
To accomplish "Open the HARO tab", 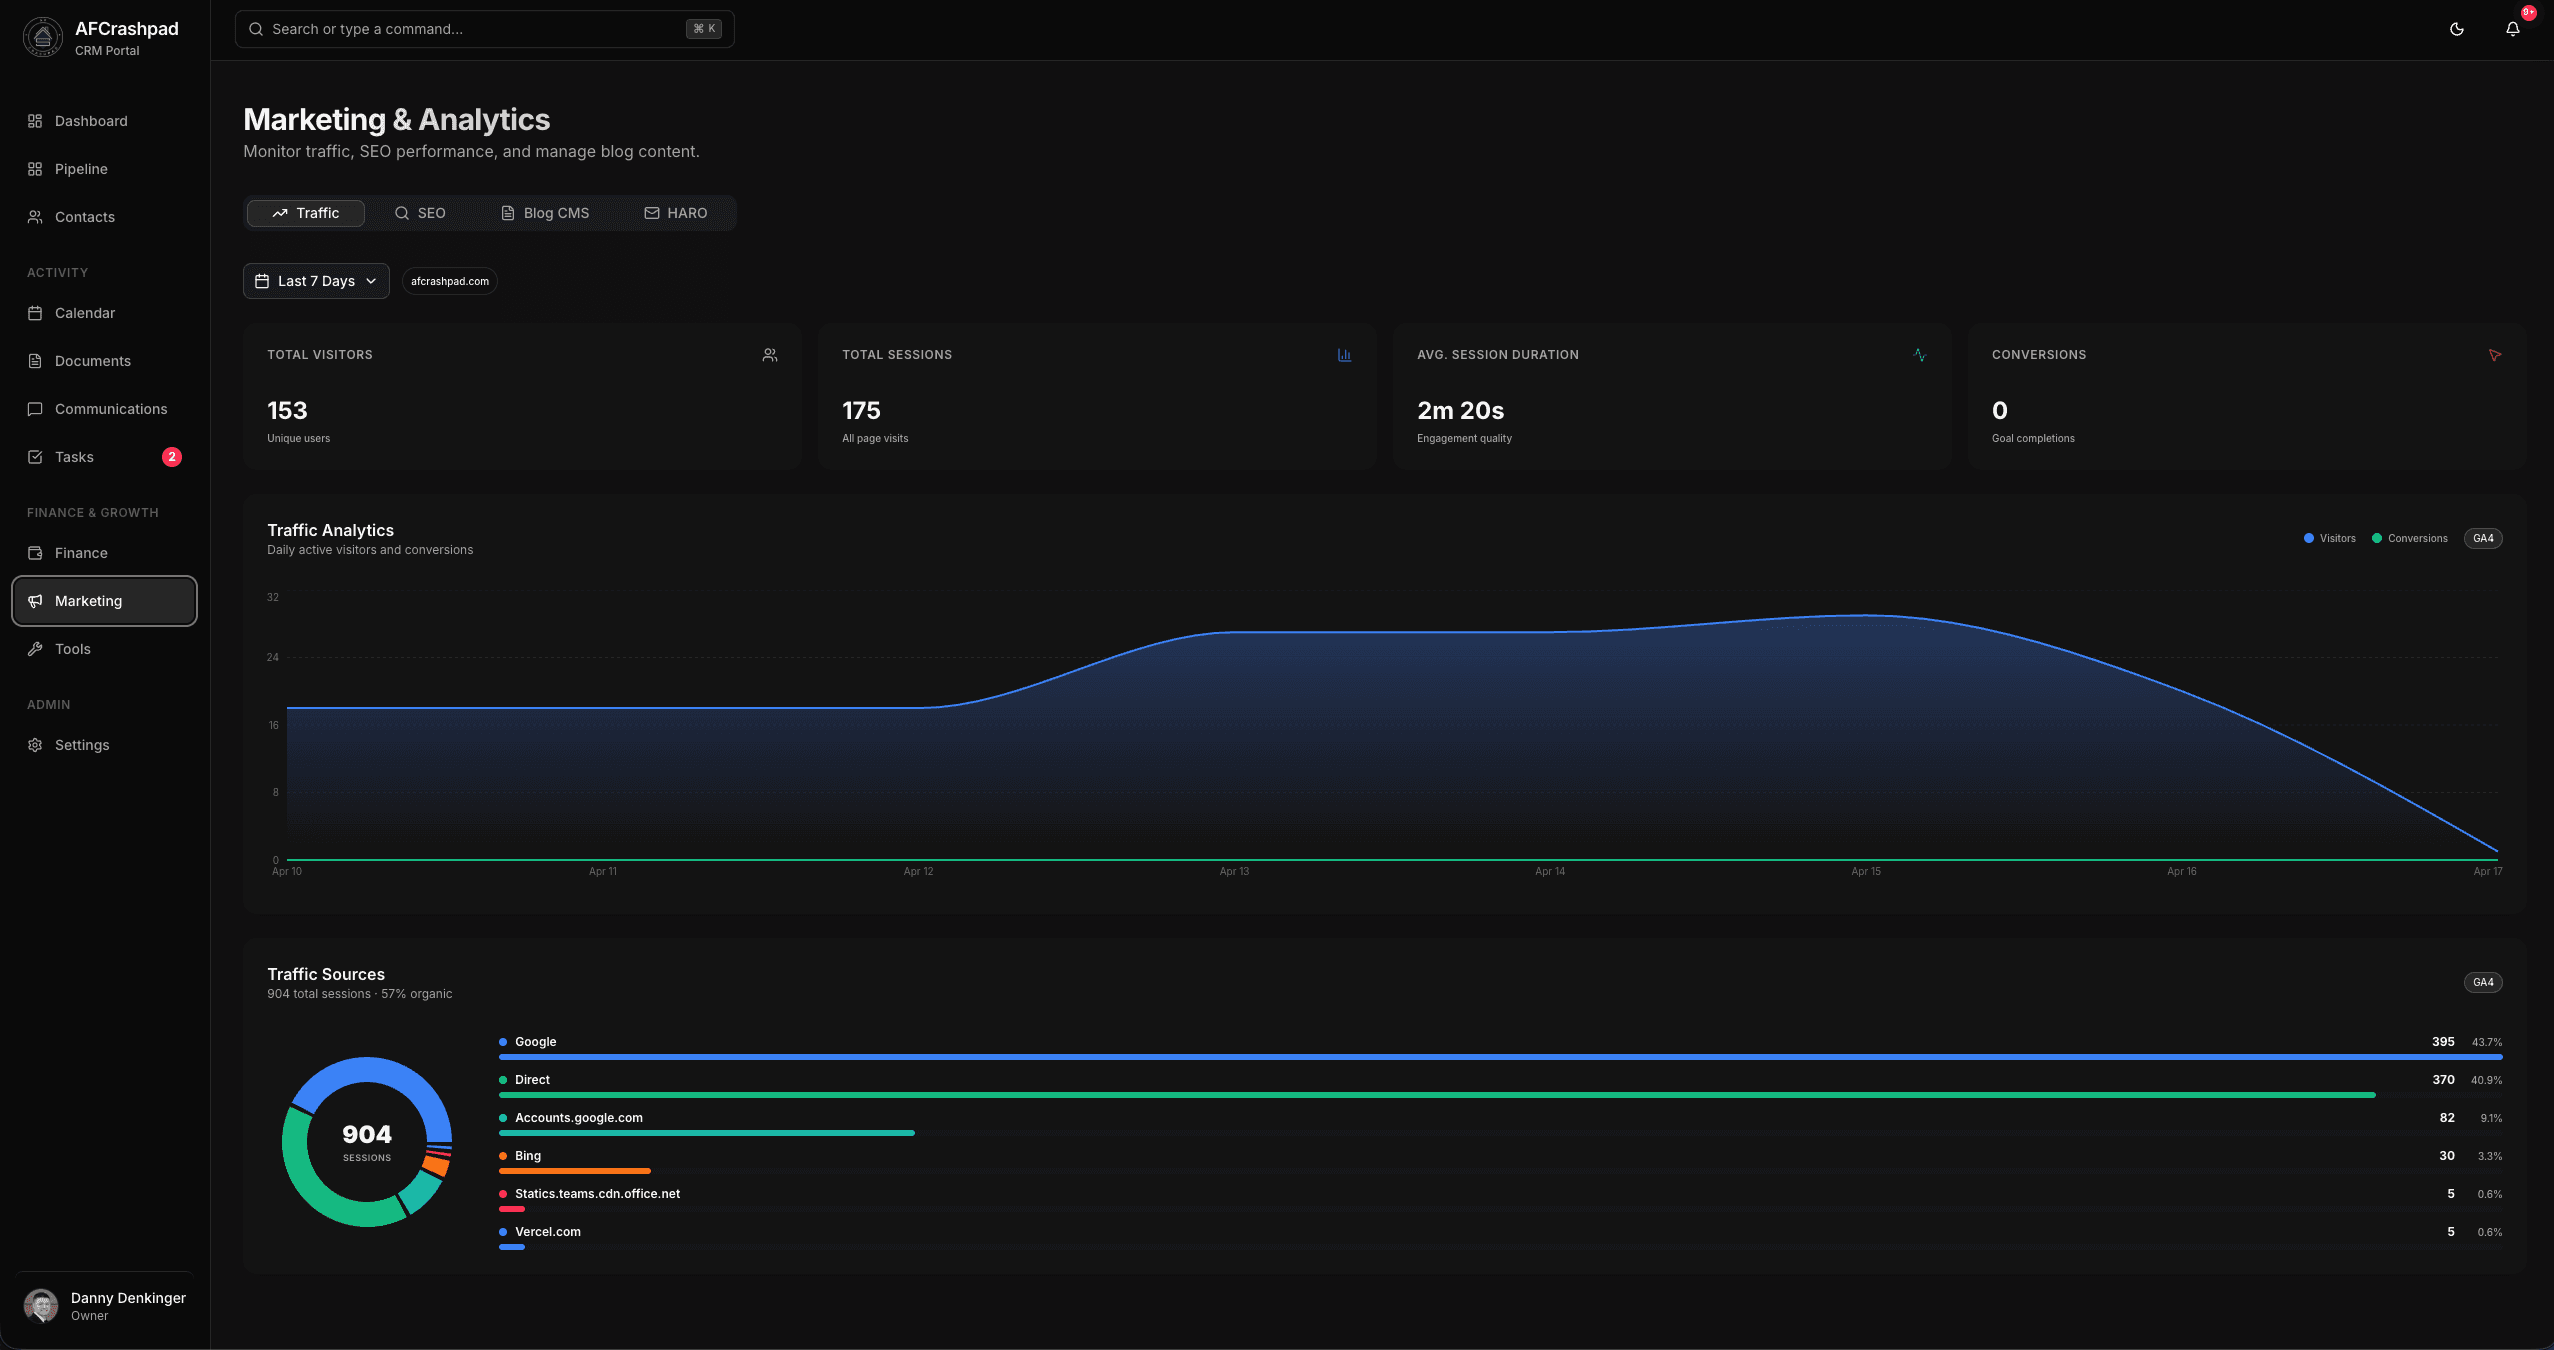I will coord(676,213).
